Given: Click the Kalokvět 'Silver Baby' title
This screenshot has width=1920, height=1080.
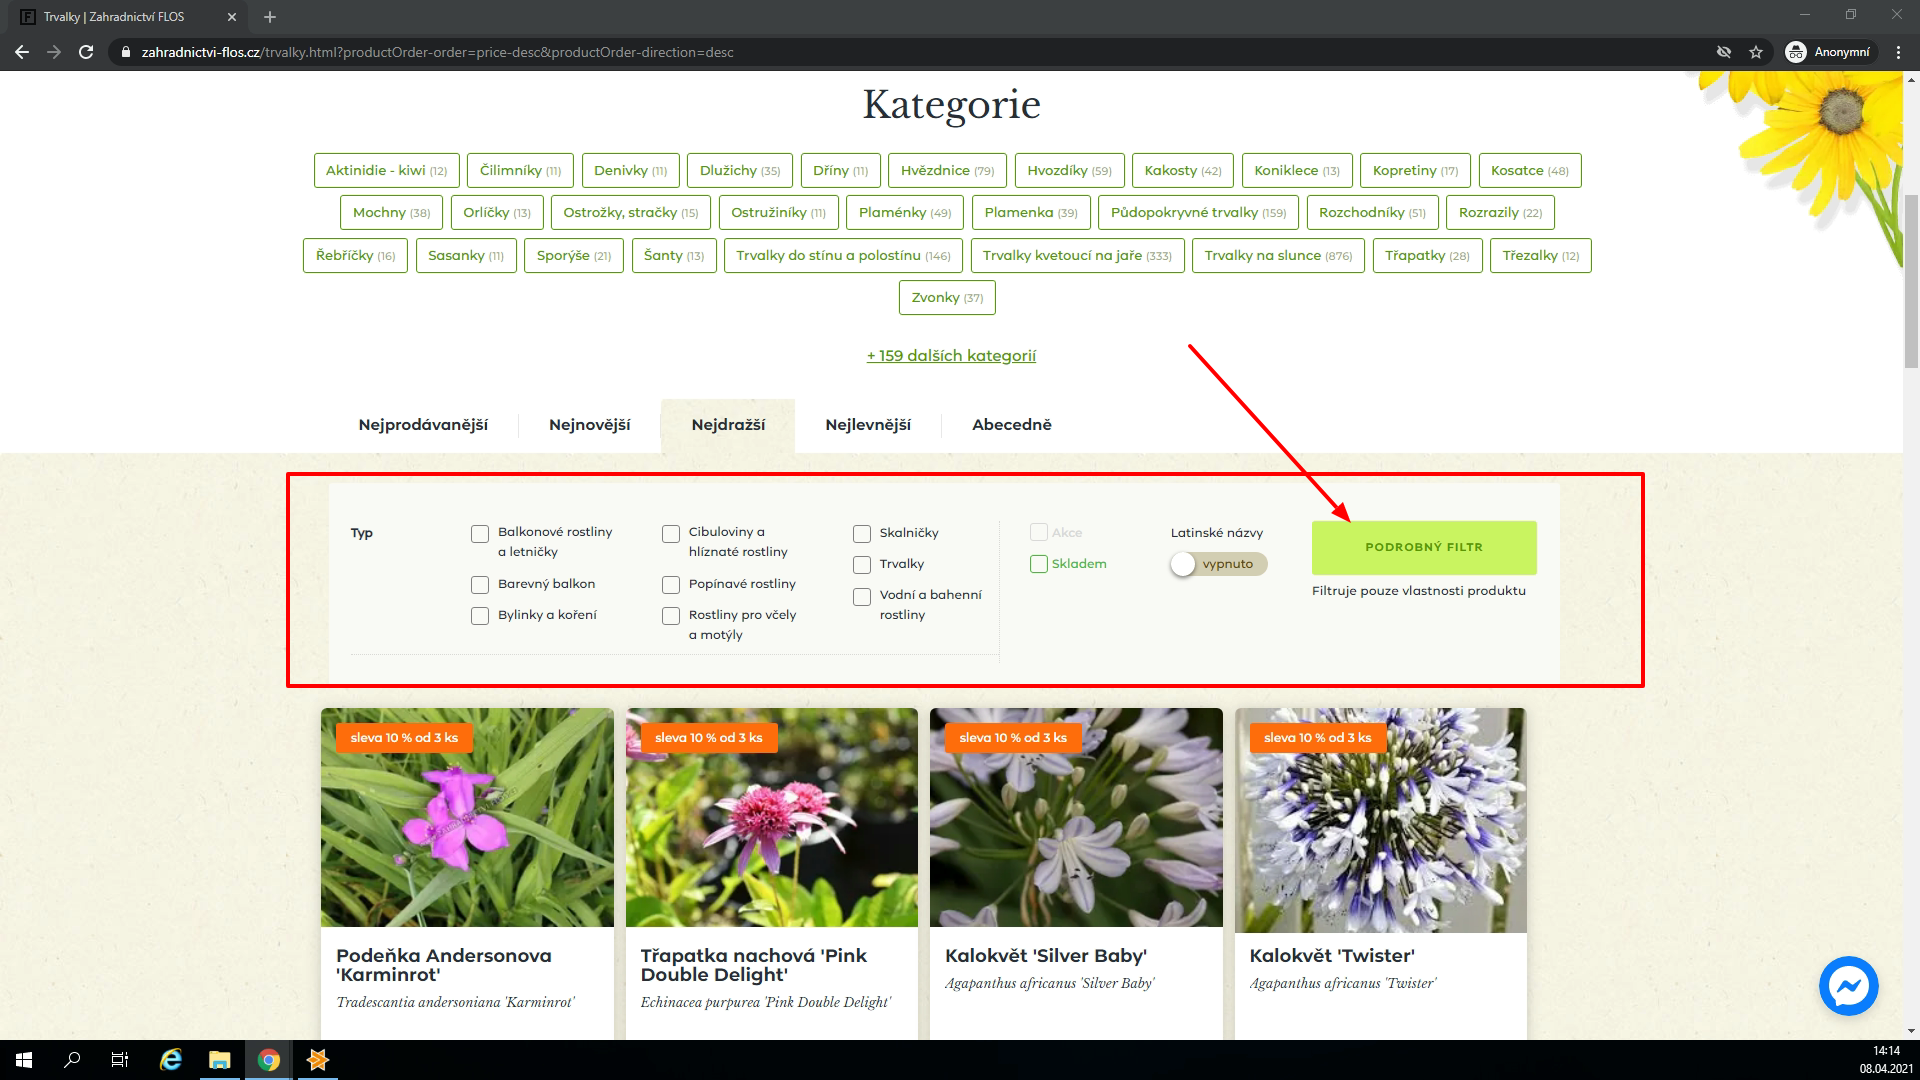Looking at the screenshot, I should (x=1046, y=956).
